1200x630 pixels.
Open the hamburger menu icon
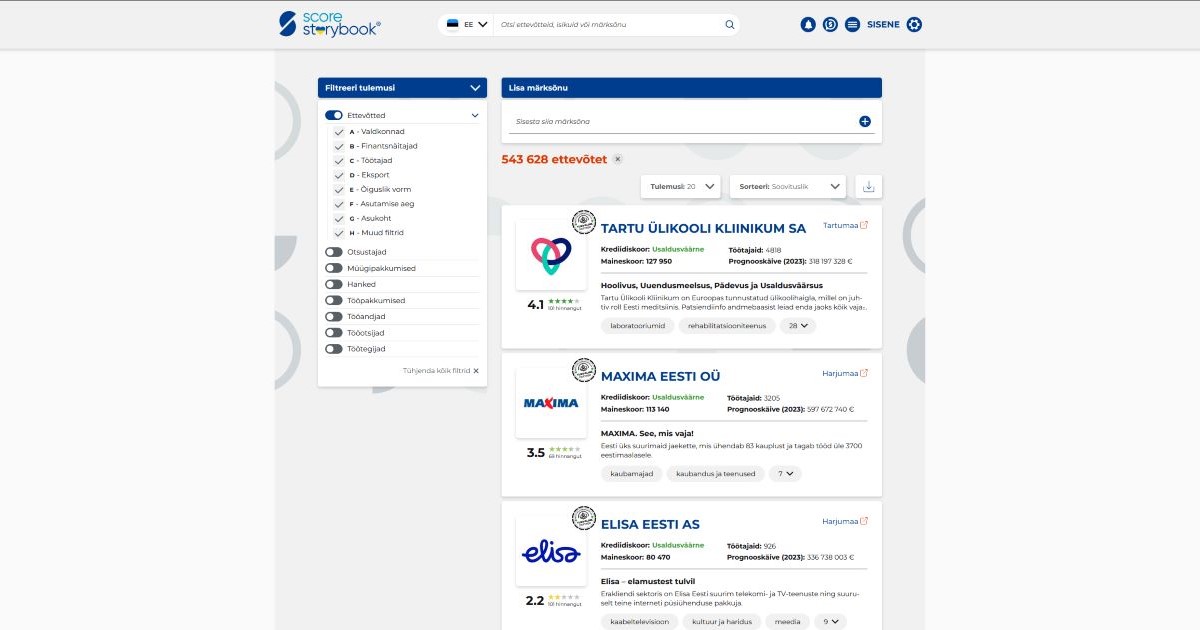(854, 23)
